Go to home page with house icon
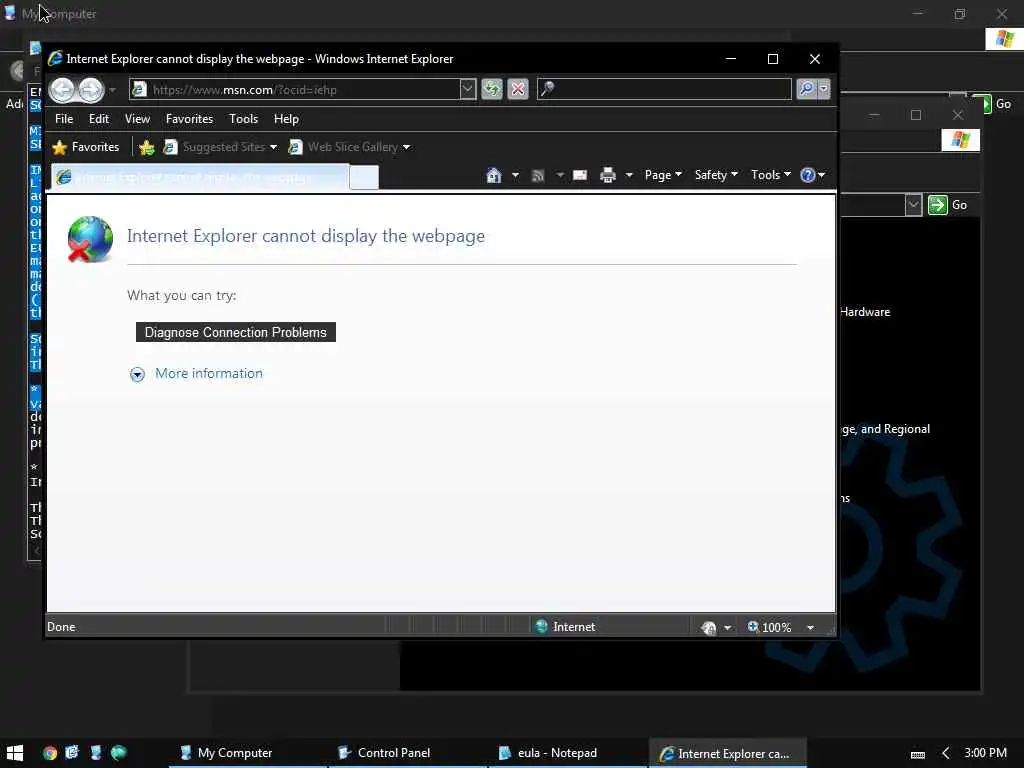Screen dimensions: 1024x768 [494, 175]
